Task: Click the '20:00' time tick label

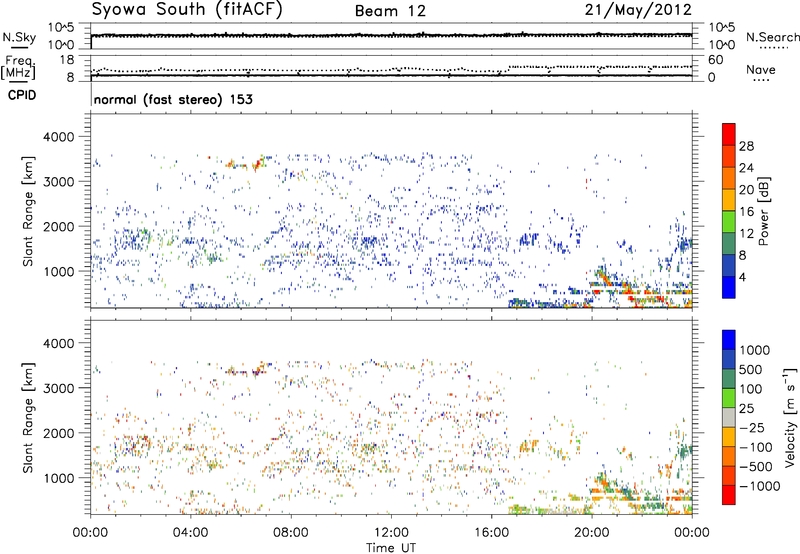Action: tap(591, 533)
